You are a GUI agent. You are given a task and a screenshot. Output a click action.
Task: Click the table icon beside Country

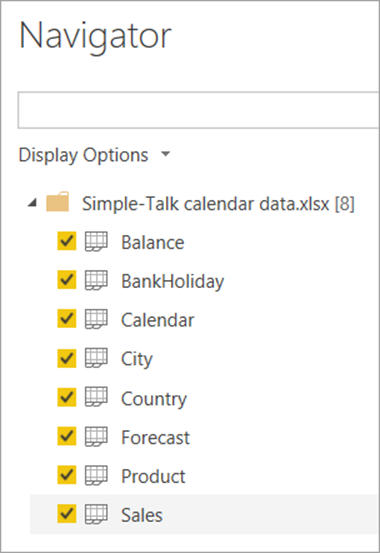tap(96, 397)
